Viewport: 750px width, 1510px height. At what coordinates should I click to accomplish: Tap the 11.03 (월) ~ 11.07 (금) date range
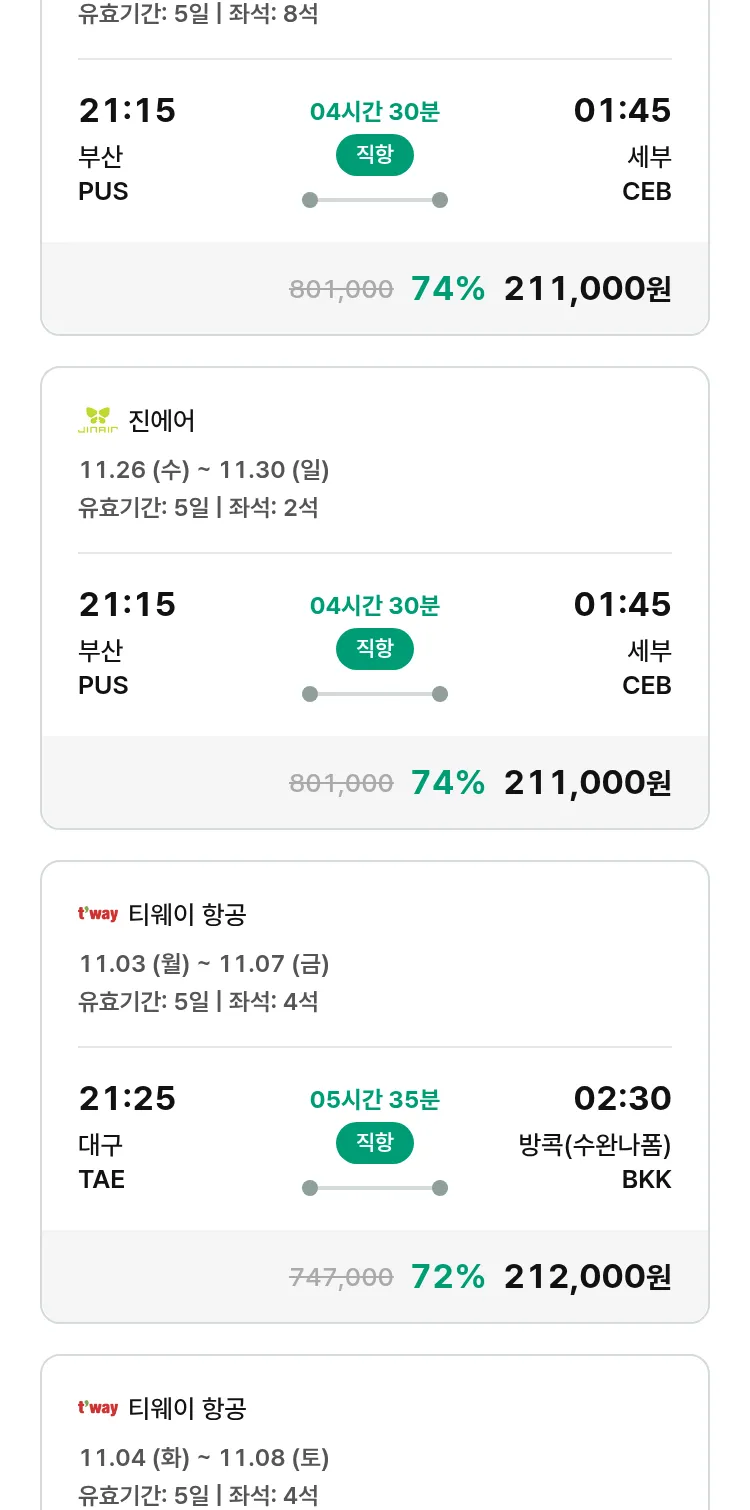[204, 964]
